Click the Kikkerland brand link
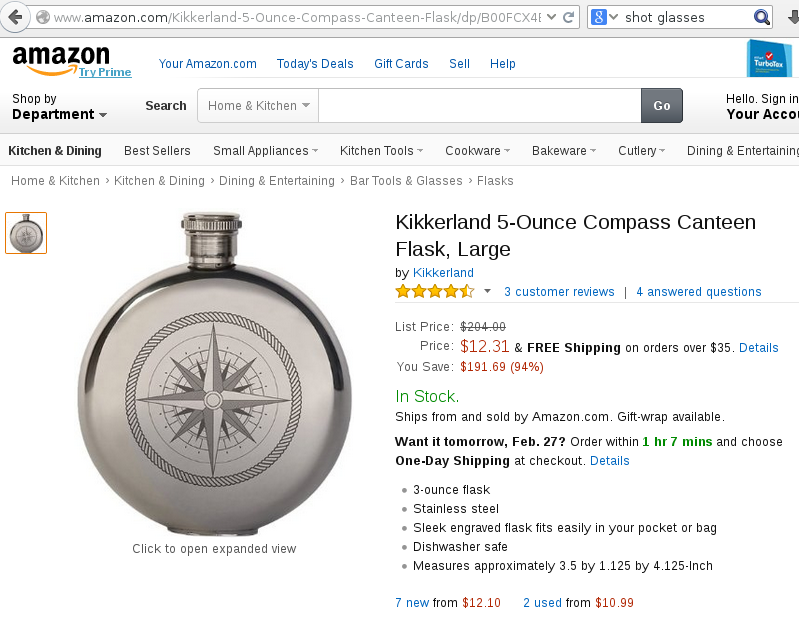The width and height of the screenshot is (799, 625). pyautogui.click(x=443, y=272)
